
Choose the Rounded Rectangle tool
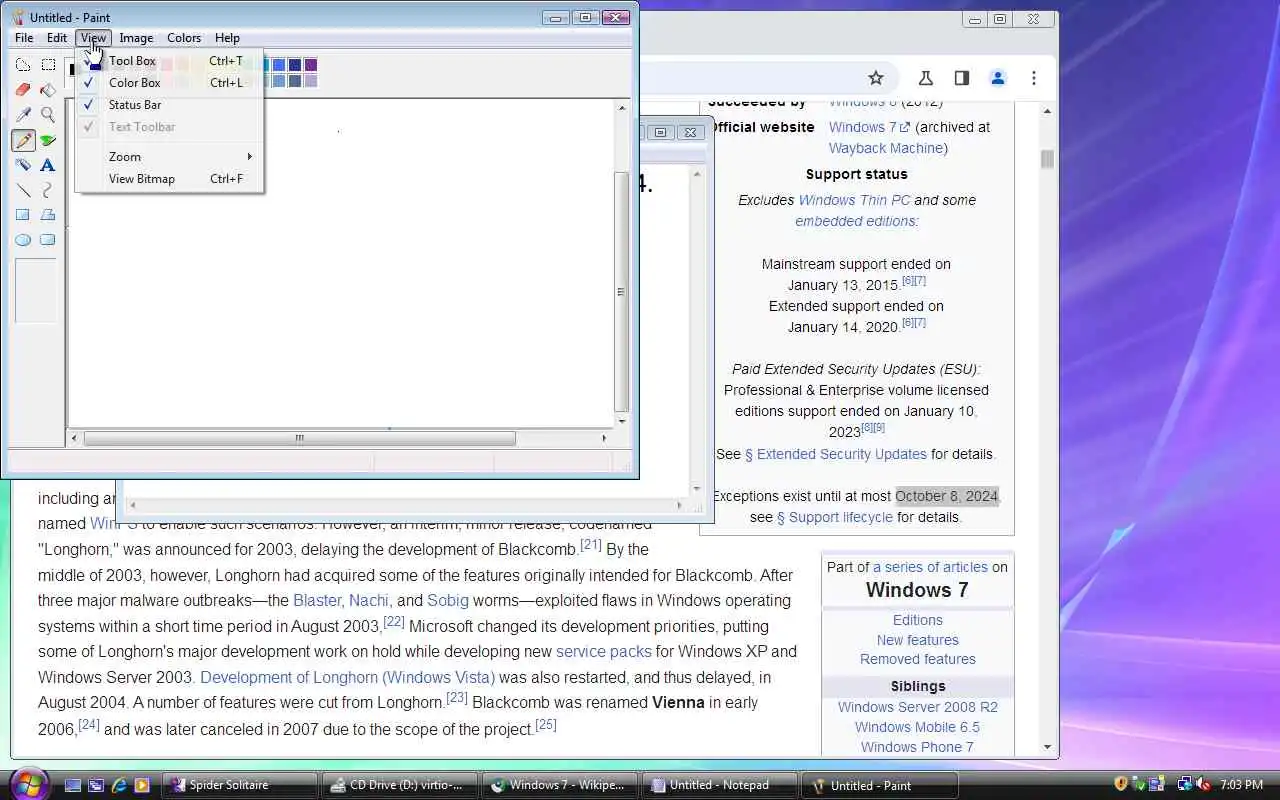48,240
